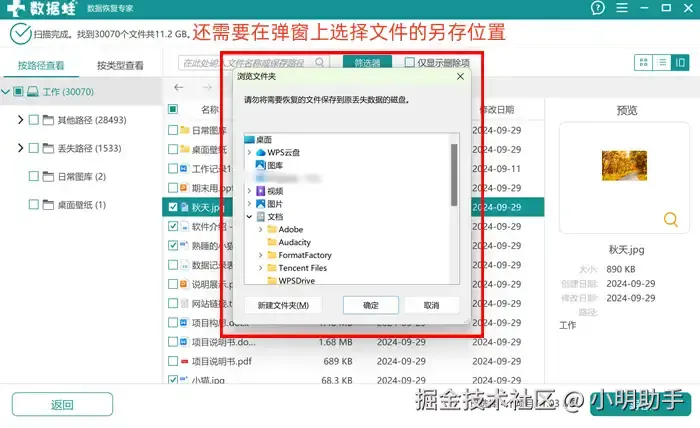Screen dimensions: 700x428
Task: Expand the FormatFactory folder node
Action: pyautogui.click(x=261, y=255)
